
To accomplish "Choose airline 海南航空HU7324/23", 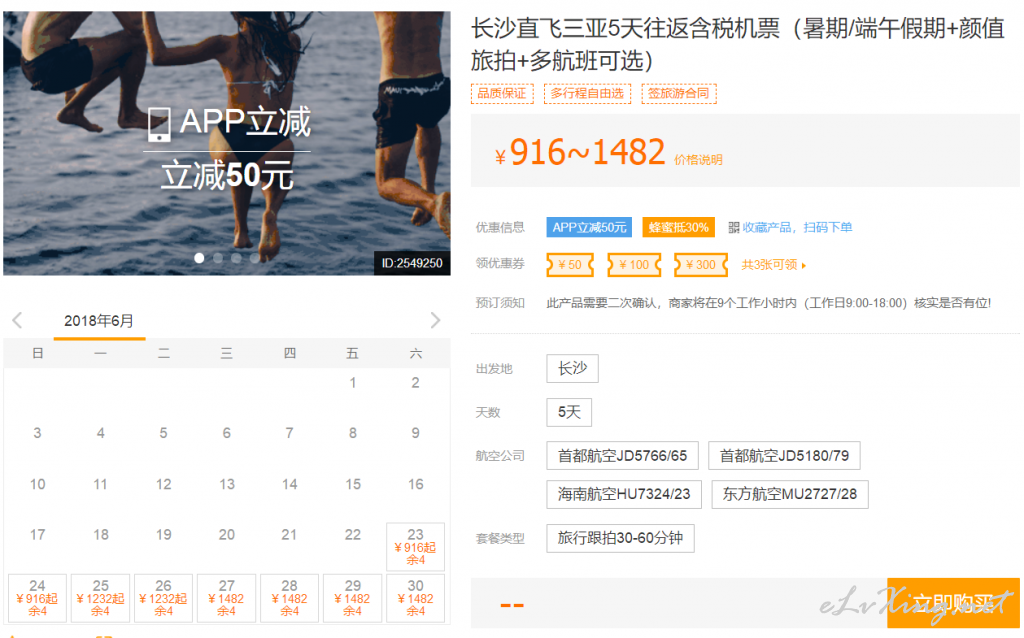I will coord(624,494).
